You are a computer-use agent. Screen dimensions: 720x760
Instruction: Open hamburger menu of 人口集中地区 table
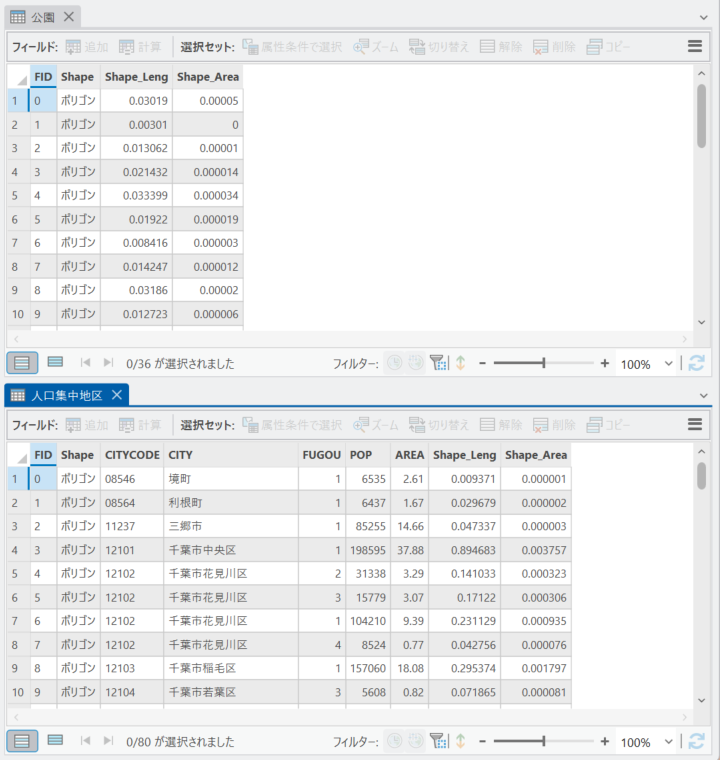pos(695,424)
